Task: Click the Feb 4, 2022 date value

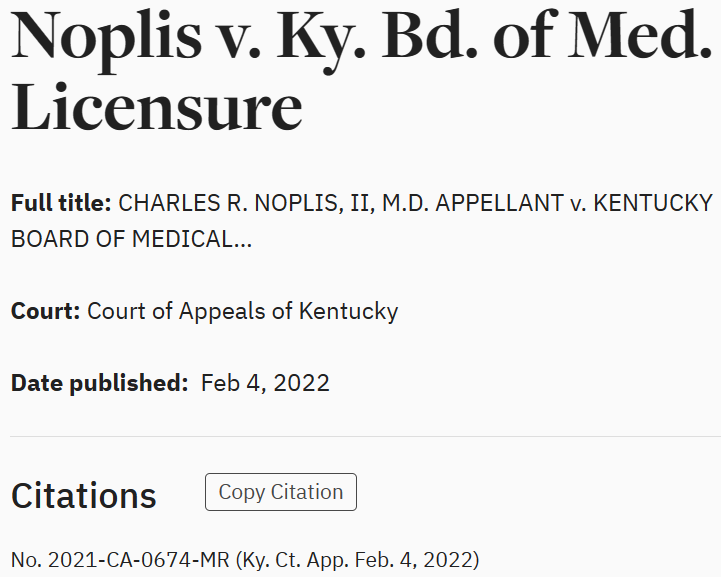Action: pyautogui.click(x=265, y=383)
